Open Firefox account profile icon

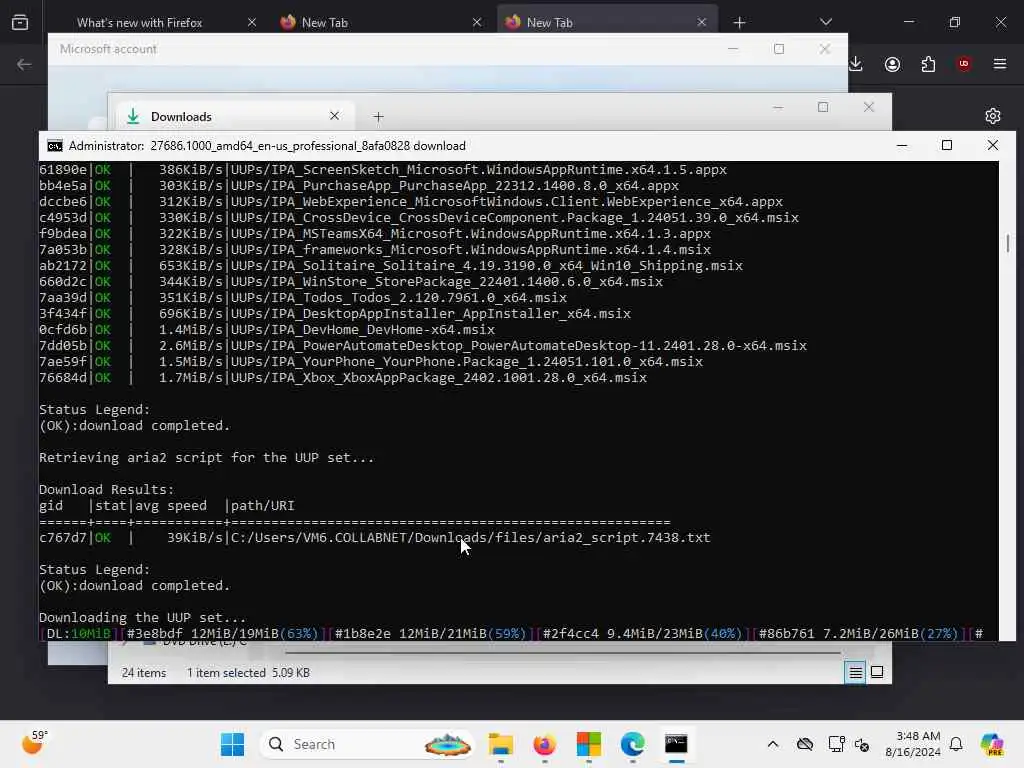click(893, 64)
